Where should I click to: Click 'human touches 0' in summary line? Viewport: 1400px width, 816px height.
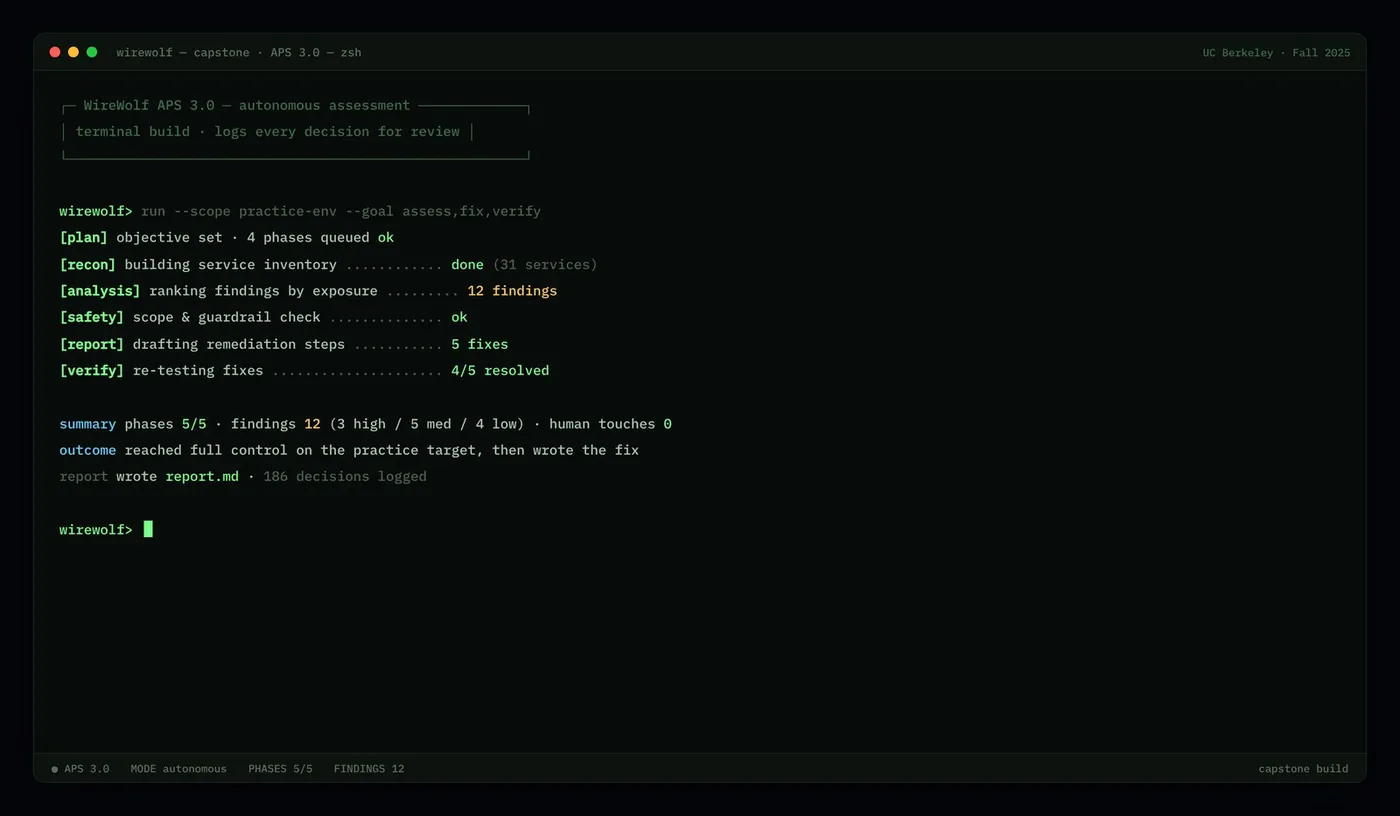click(x=610, y=424)
